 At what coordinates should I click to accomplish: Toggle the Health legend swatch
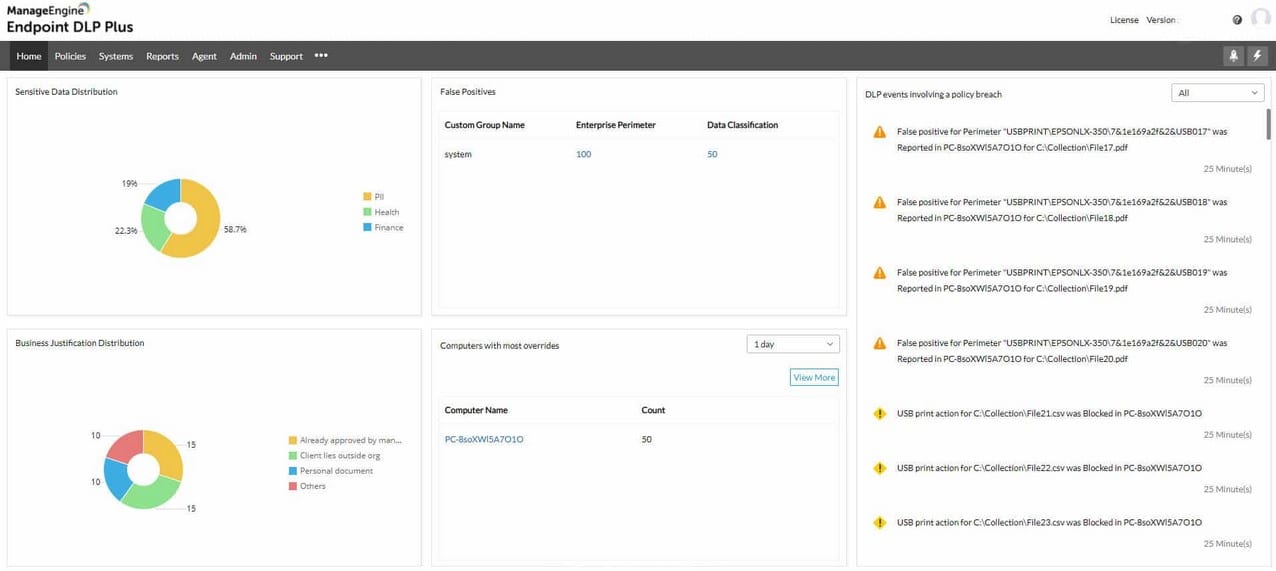[367, 212]
